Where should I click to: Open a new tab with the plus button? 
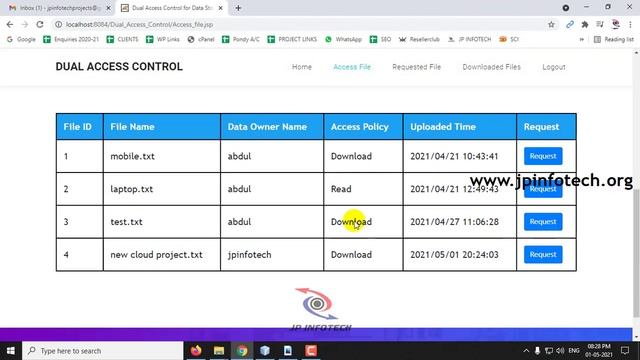click(x=238, y=8)
